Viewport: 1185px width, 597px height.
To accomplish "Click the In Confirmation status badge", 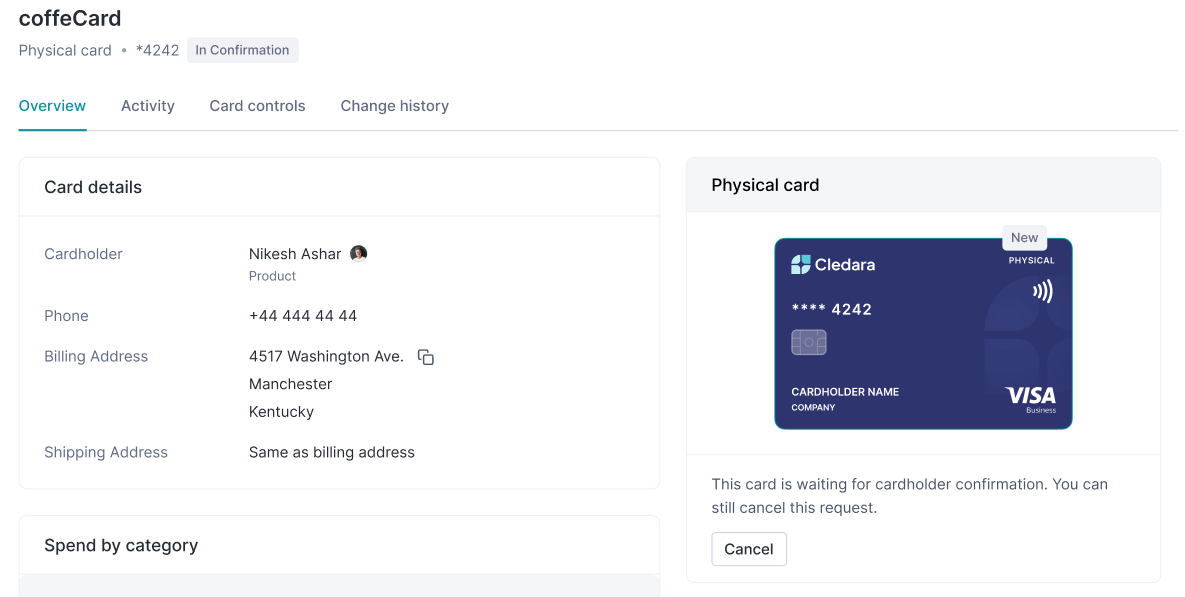I will tap(242, 50).
